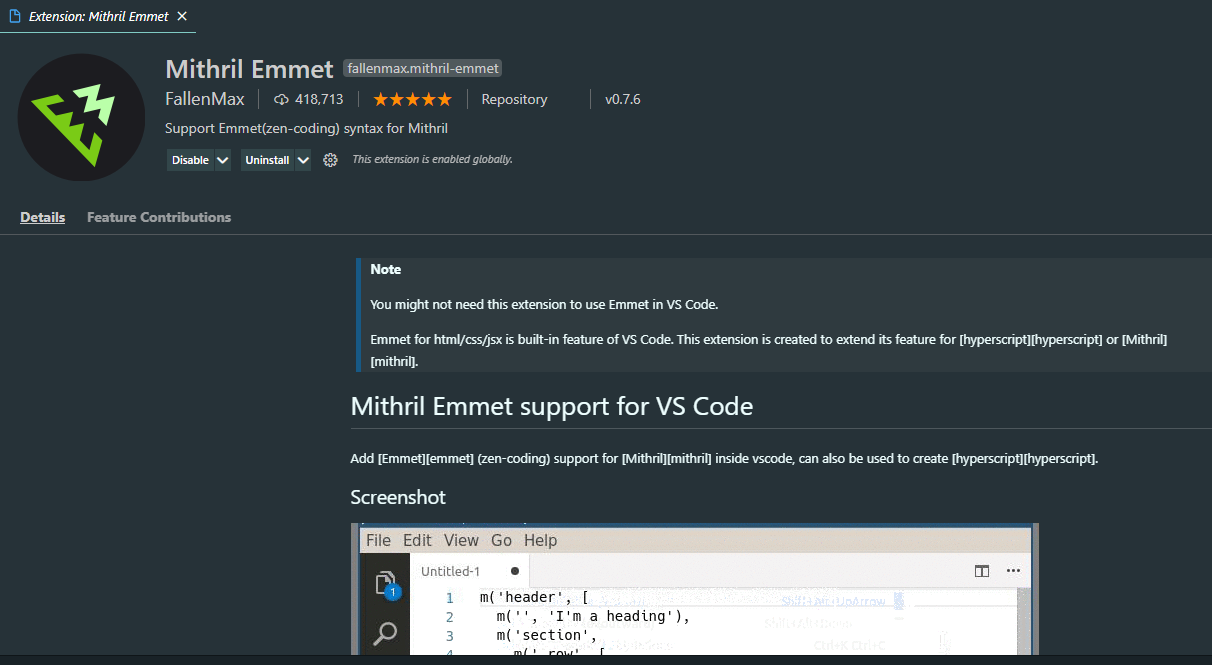Open the FallenMax publisher link
1212x665 pixels.
[205, 99]
